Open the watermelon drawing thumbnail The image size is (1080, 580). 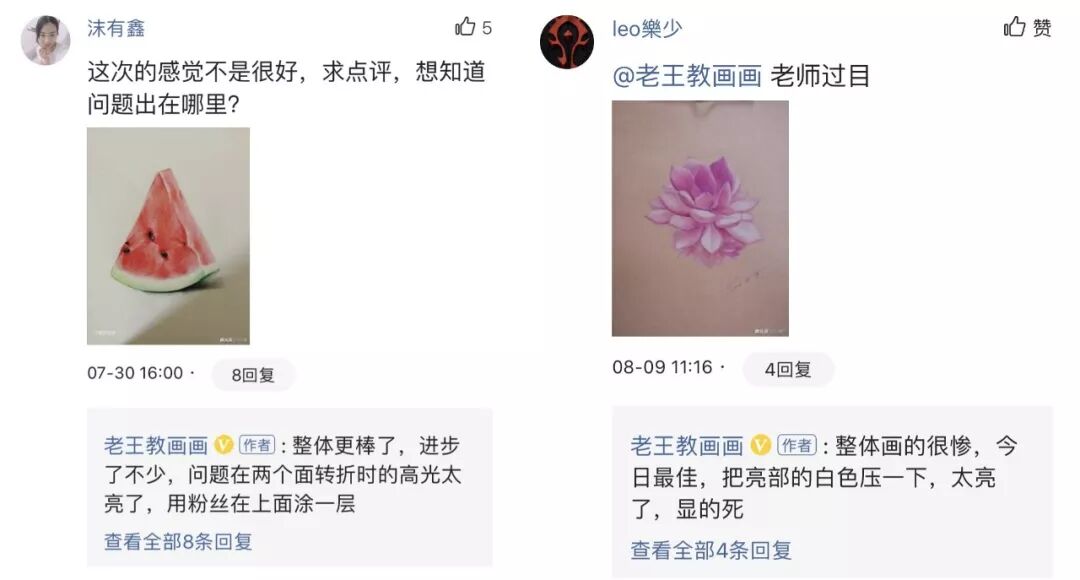[168, 236]
